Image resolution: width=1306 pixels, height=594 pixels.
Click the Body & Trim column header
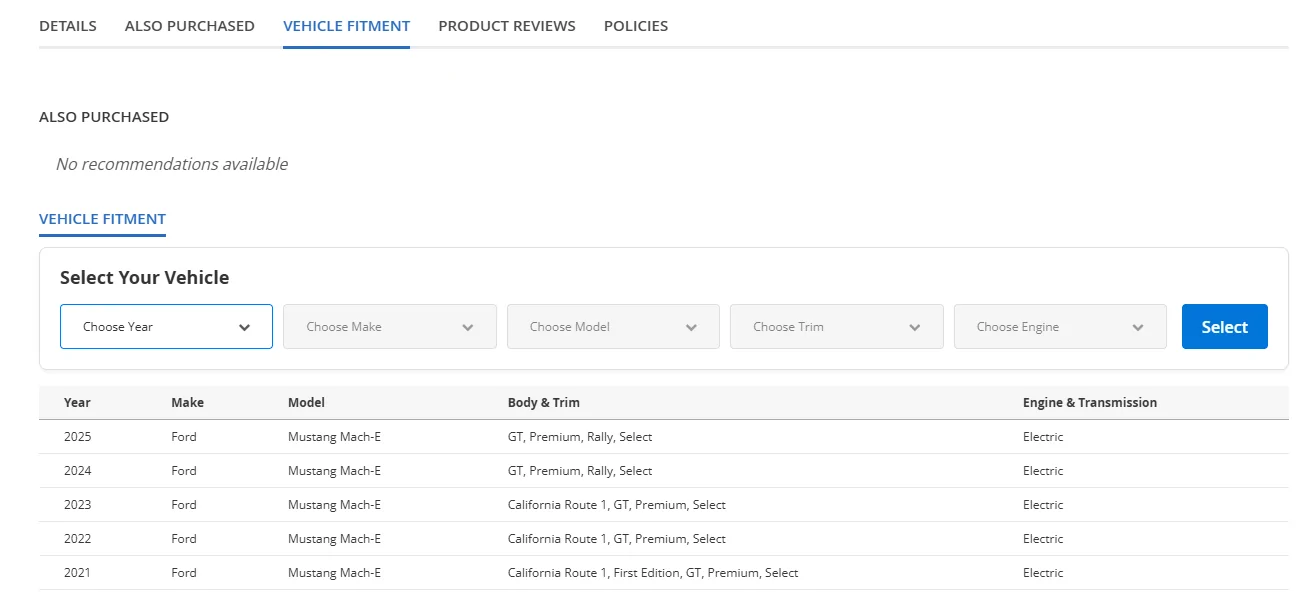(544, 403)
